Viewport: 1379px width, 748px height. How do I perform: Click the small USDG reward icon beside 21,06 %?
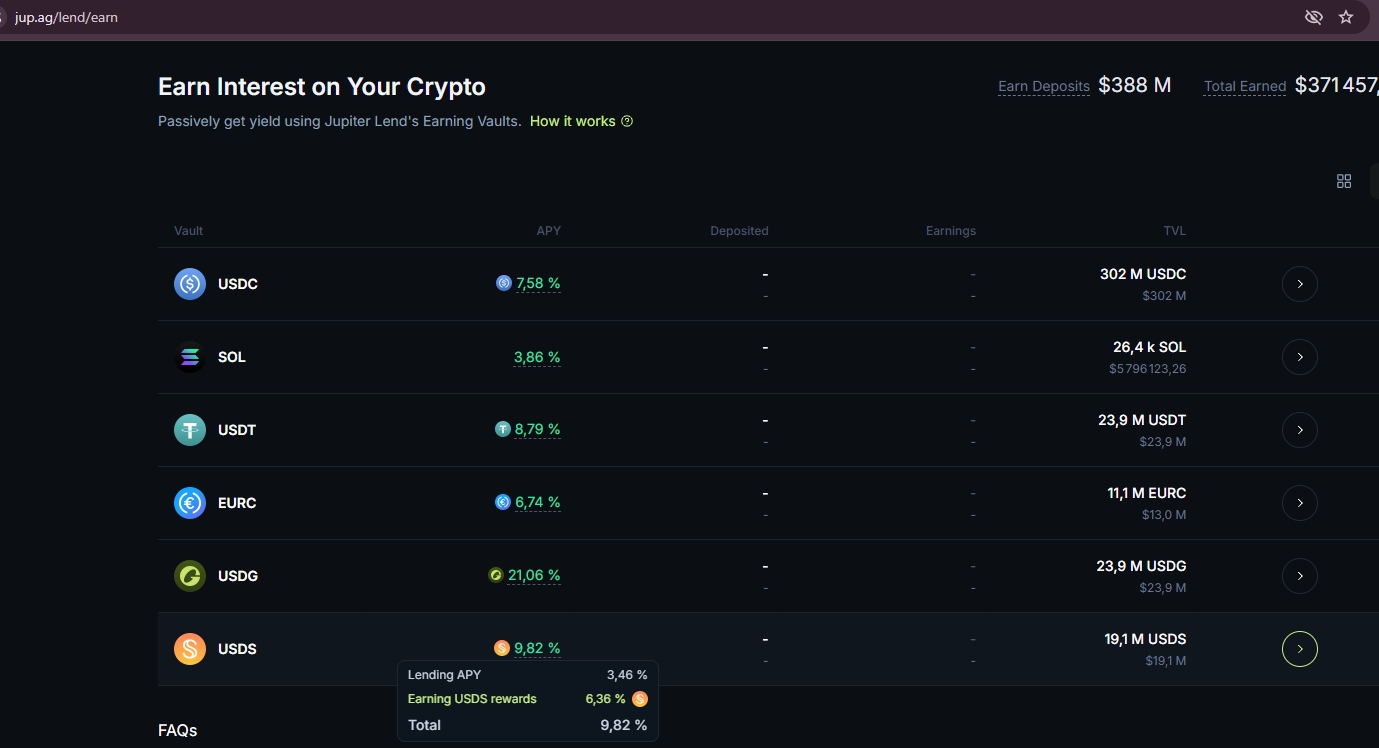point(496,575)
